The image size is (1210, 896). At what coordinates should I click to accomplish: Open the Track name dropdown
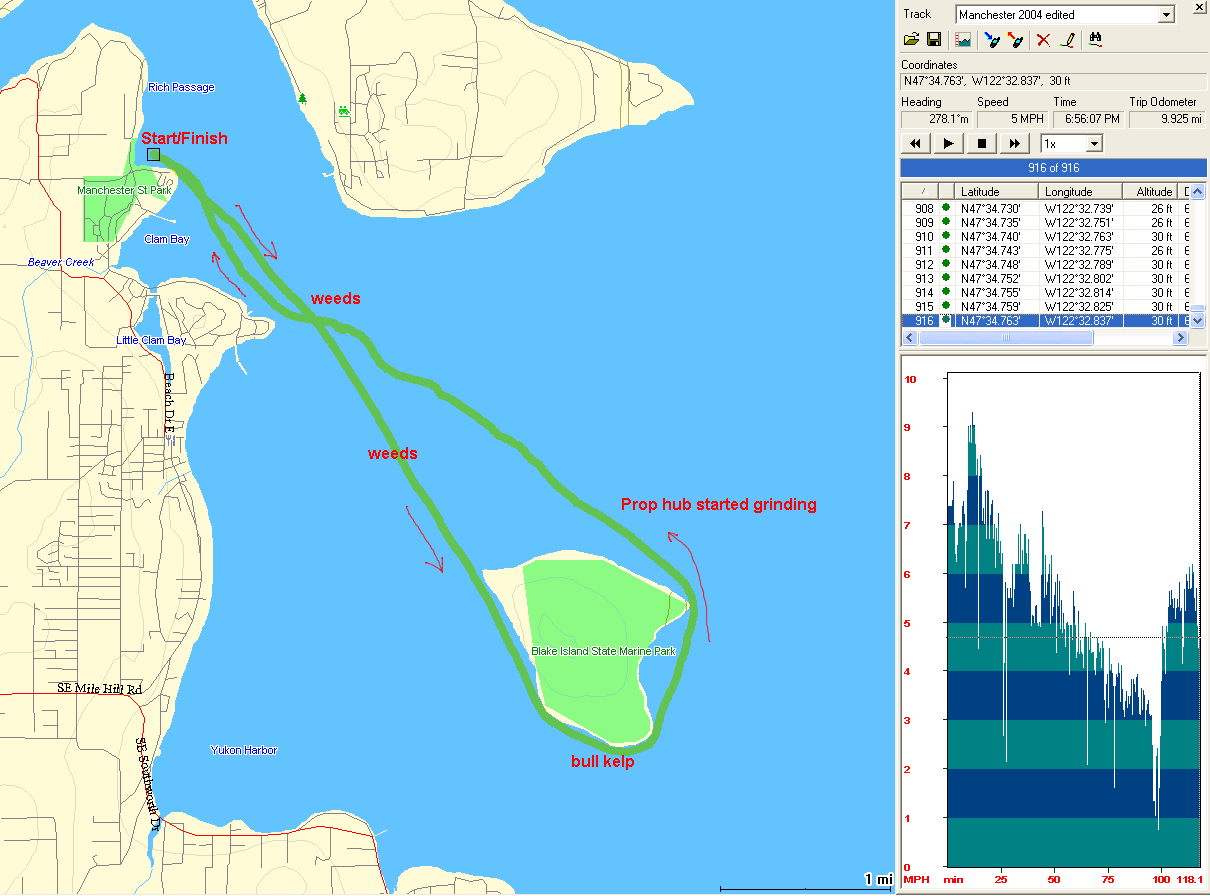pyautogui.click(x=1165, y=15)
